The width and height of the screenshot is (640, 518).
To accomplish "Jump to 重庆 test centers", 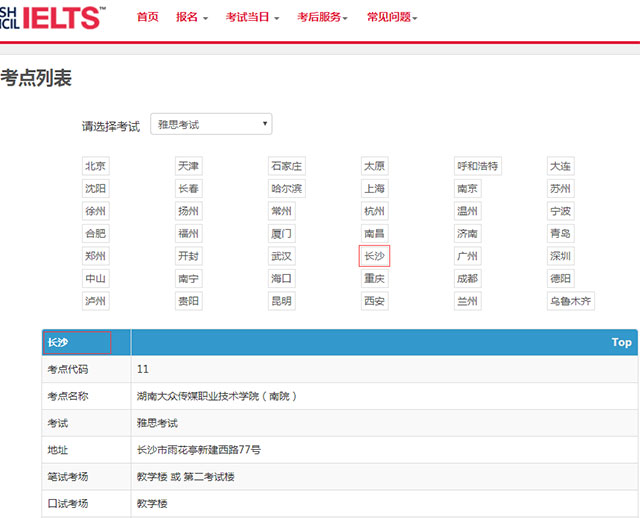I will 374,278.
